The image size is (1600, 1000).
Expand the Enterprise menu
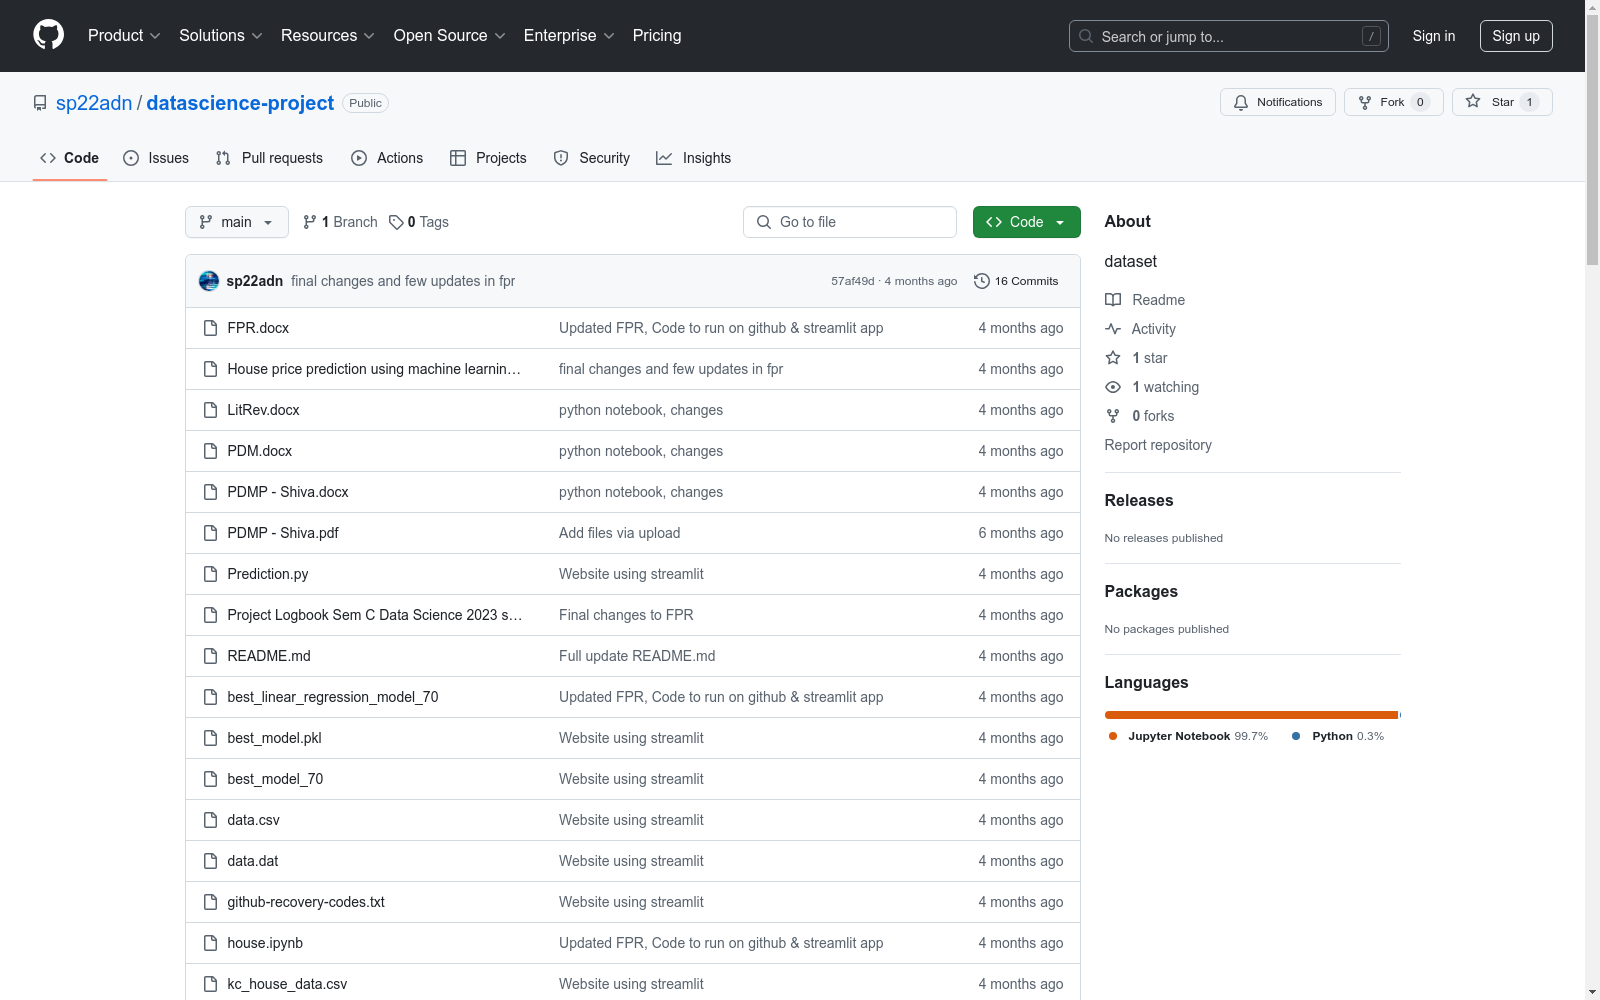coord(569,36)
